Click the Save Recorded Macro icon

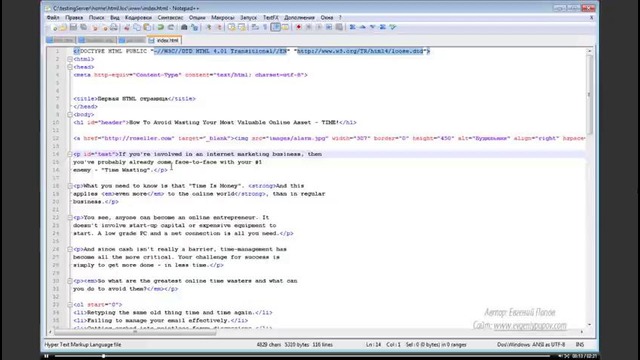(339, 27)
